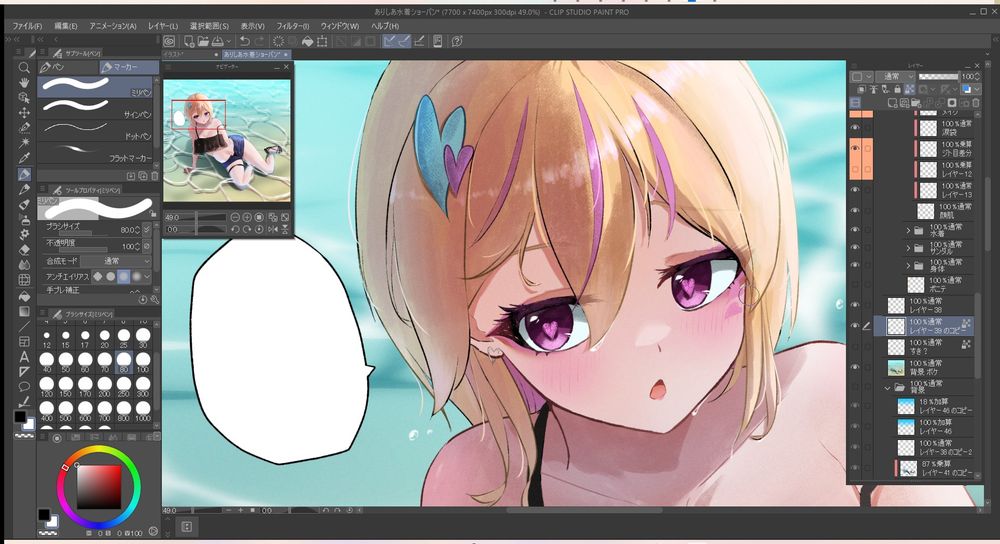The height and width of the screenshot is (544, 1000).
Task: Collapse the 背景 layer folder
Action: point(887,387)
